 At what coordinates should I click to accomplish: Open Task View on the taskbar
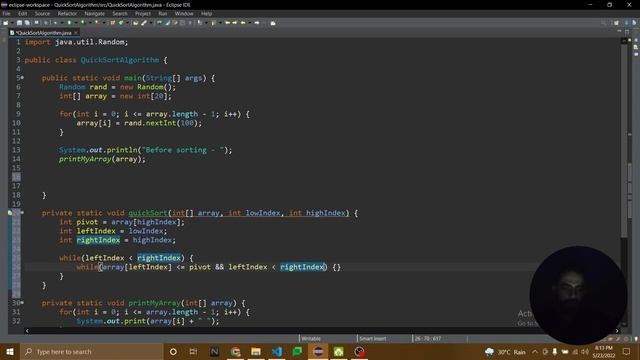tap(193, 351)
